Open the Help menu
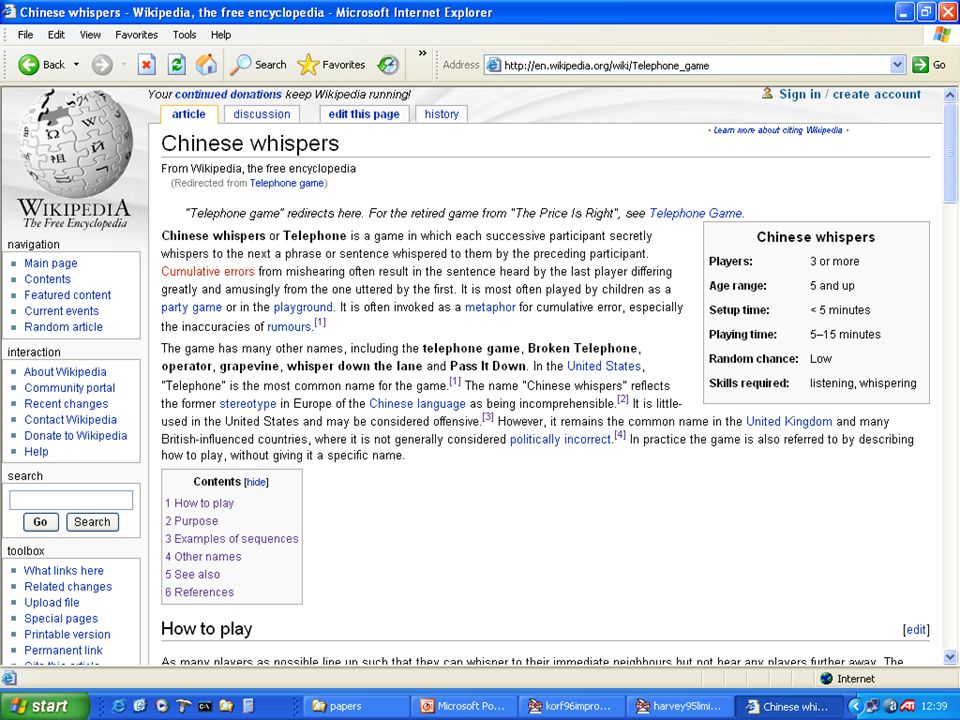The image size is (960, 720). point(221,35)
